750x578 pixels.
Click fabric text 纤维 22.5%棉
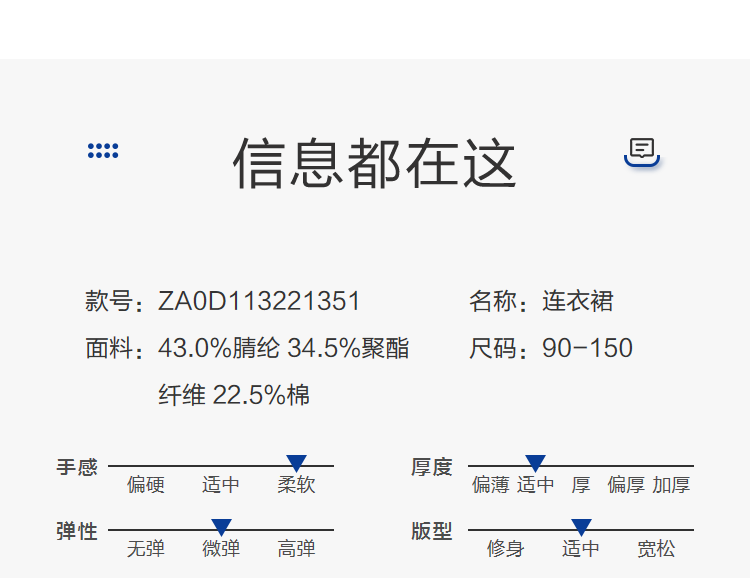pyautogui.click(x=234, y=395)
